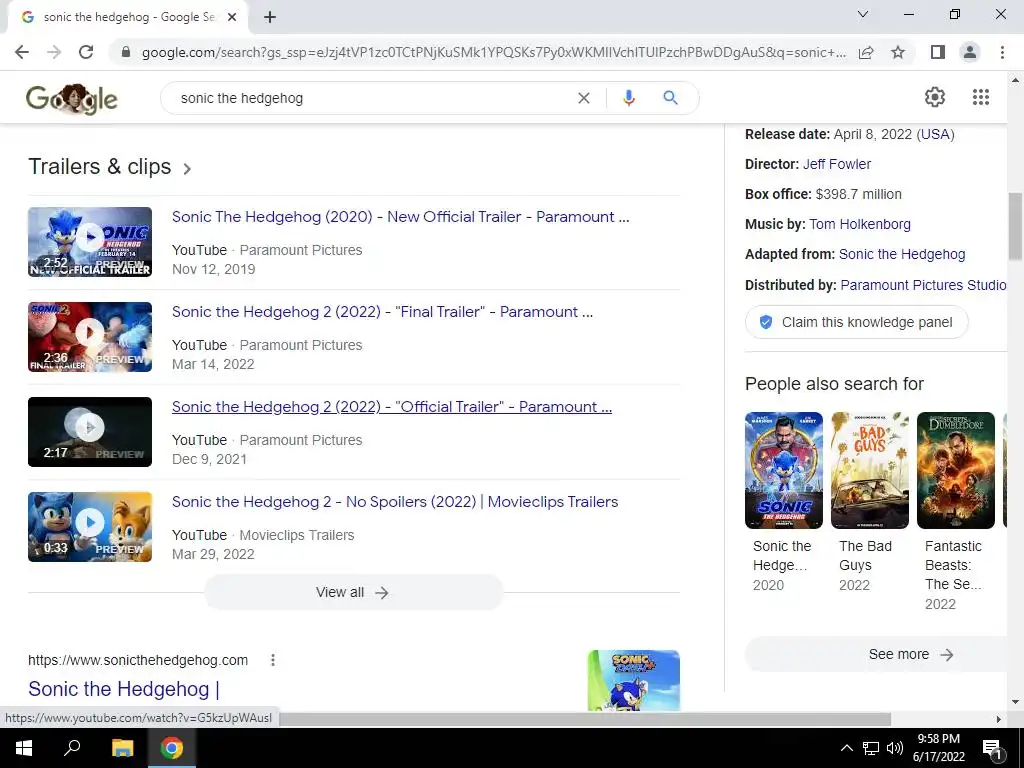Open the No Spoilers Movieclips link
The width and height of the screenshot is (1024, 768).
[395, 502]
